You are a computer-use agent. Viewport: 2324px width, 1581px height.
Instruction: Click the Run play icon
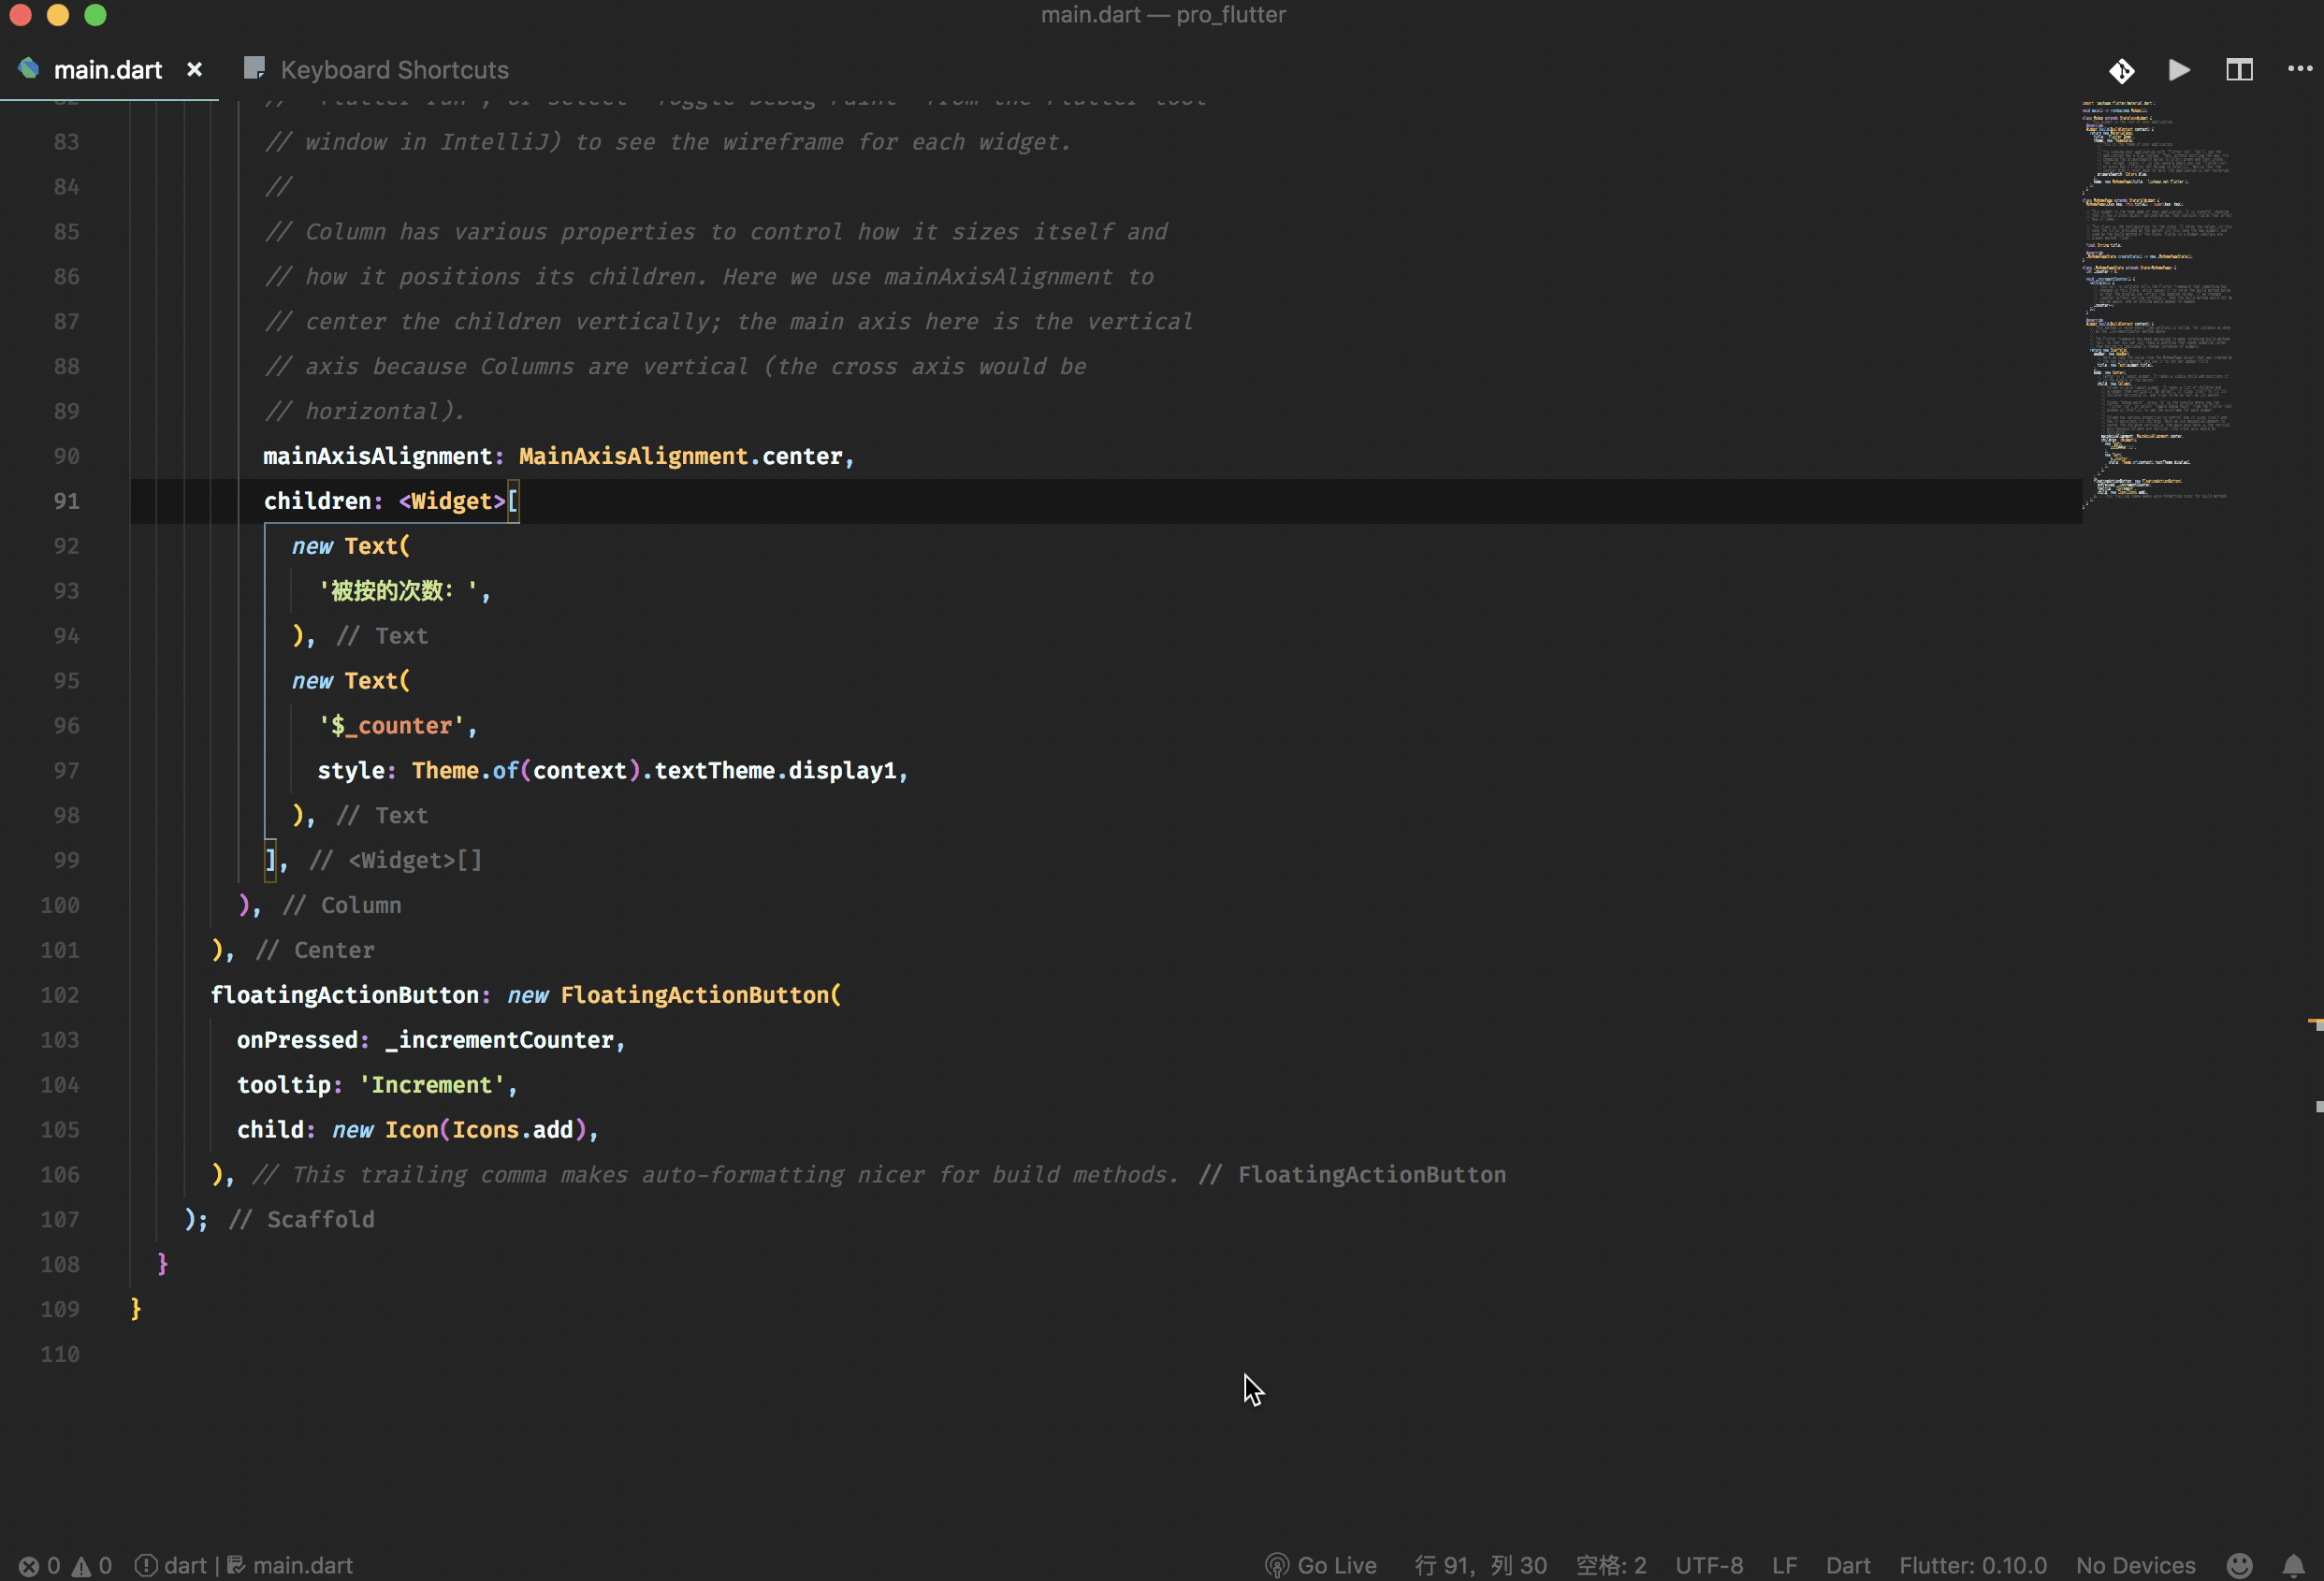(2179, 70)
